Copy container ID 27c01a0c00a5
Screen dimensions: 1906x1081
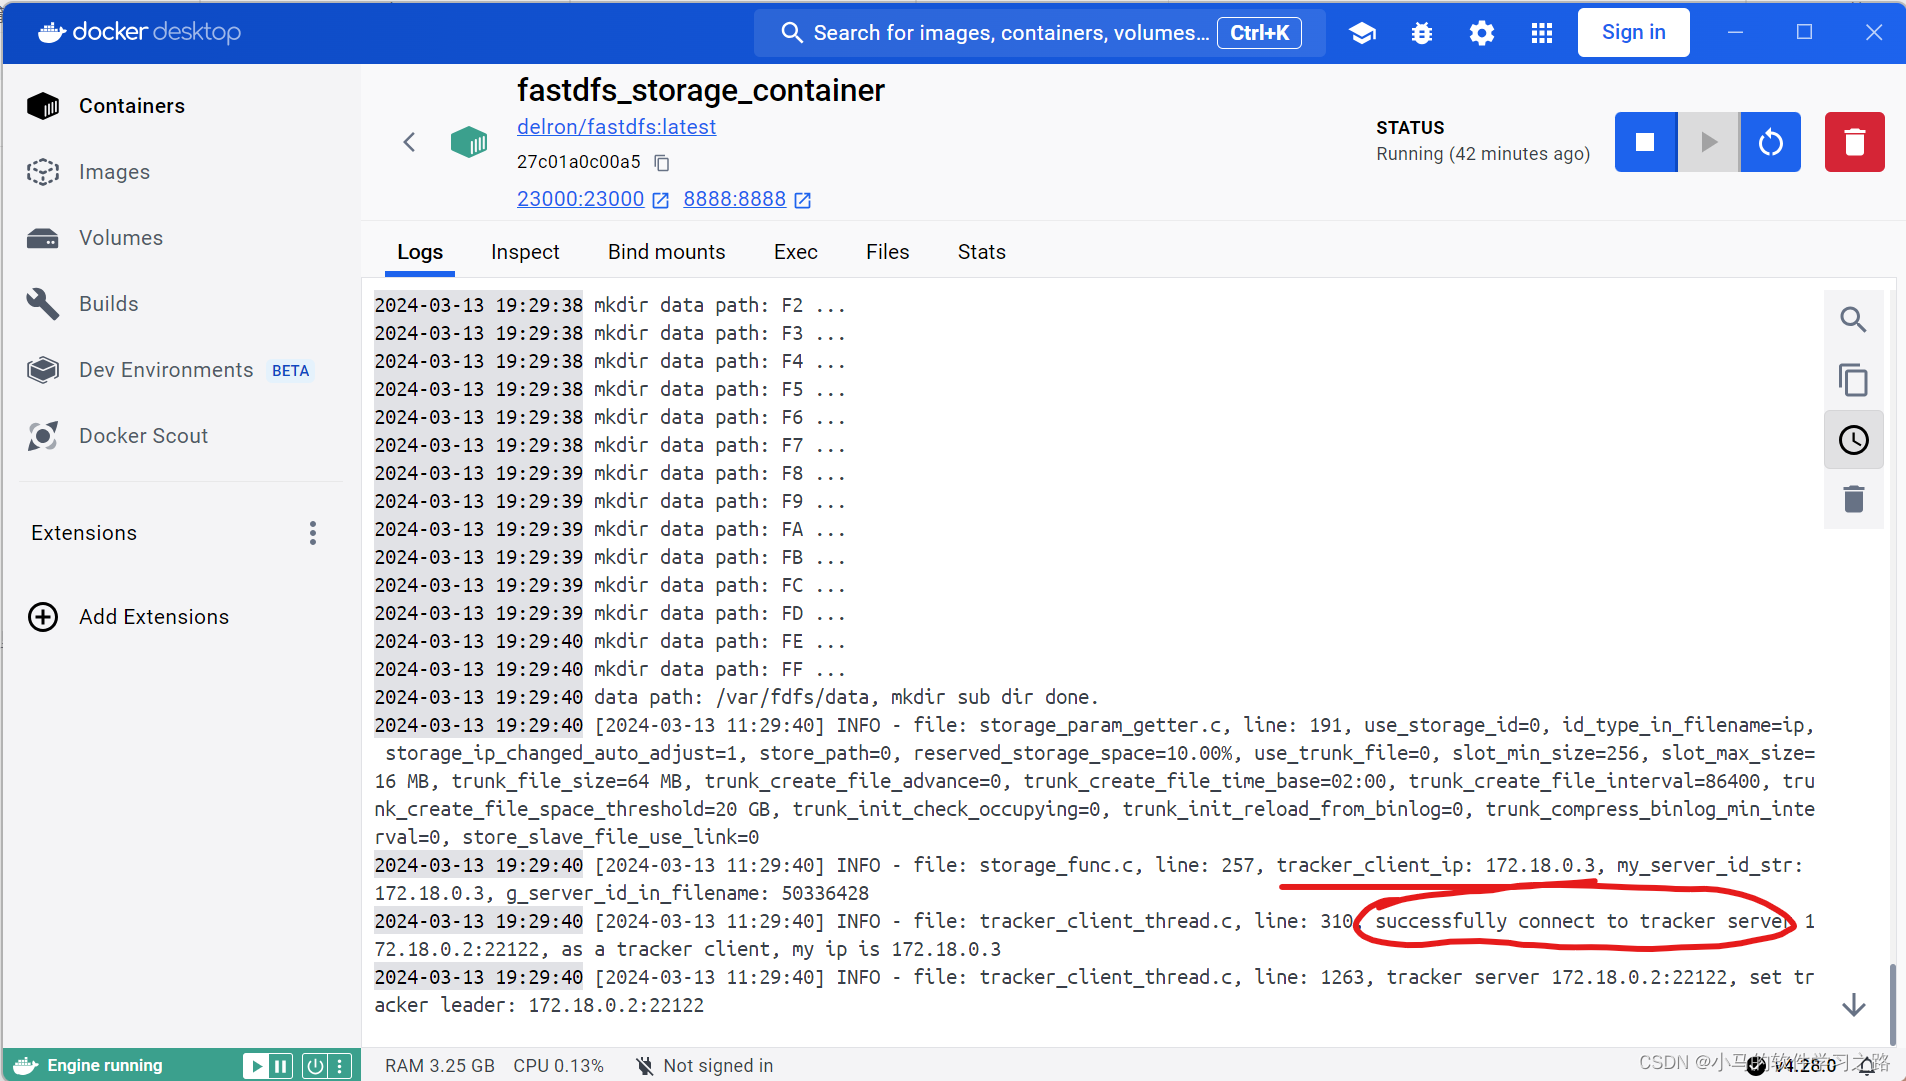click(x=662, y=162)
